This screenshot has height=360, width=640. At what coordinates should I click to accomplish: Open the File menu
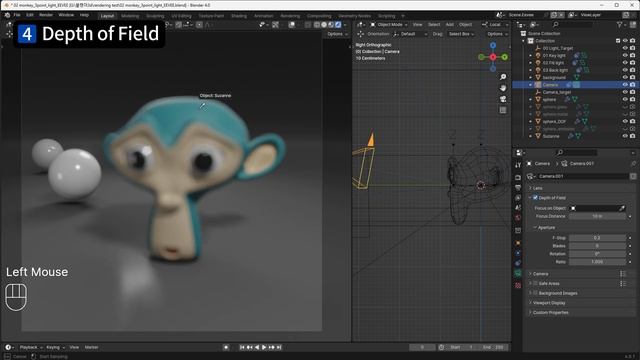tap(17, 15)
